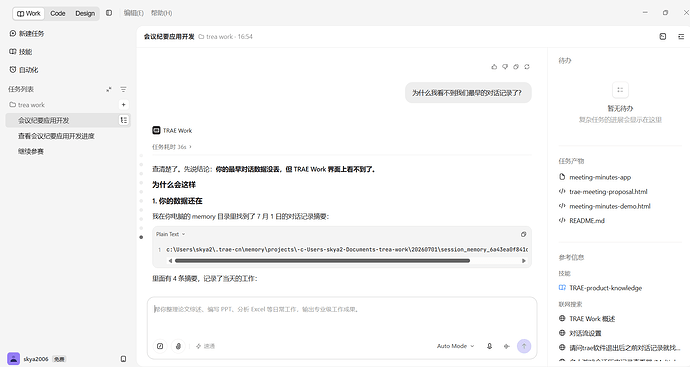Open the 技能 skills page

pyautogui.click(x=21, y=51)
